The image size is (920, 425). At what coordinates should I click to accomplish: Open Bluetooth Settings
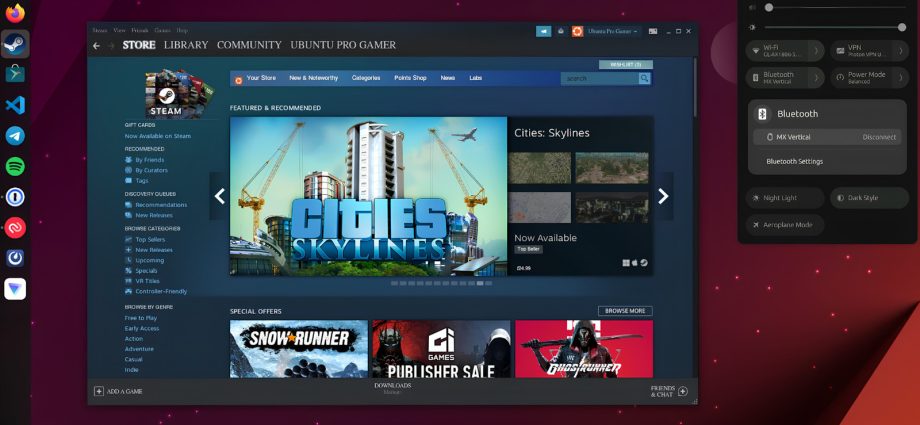click(794, 161)
